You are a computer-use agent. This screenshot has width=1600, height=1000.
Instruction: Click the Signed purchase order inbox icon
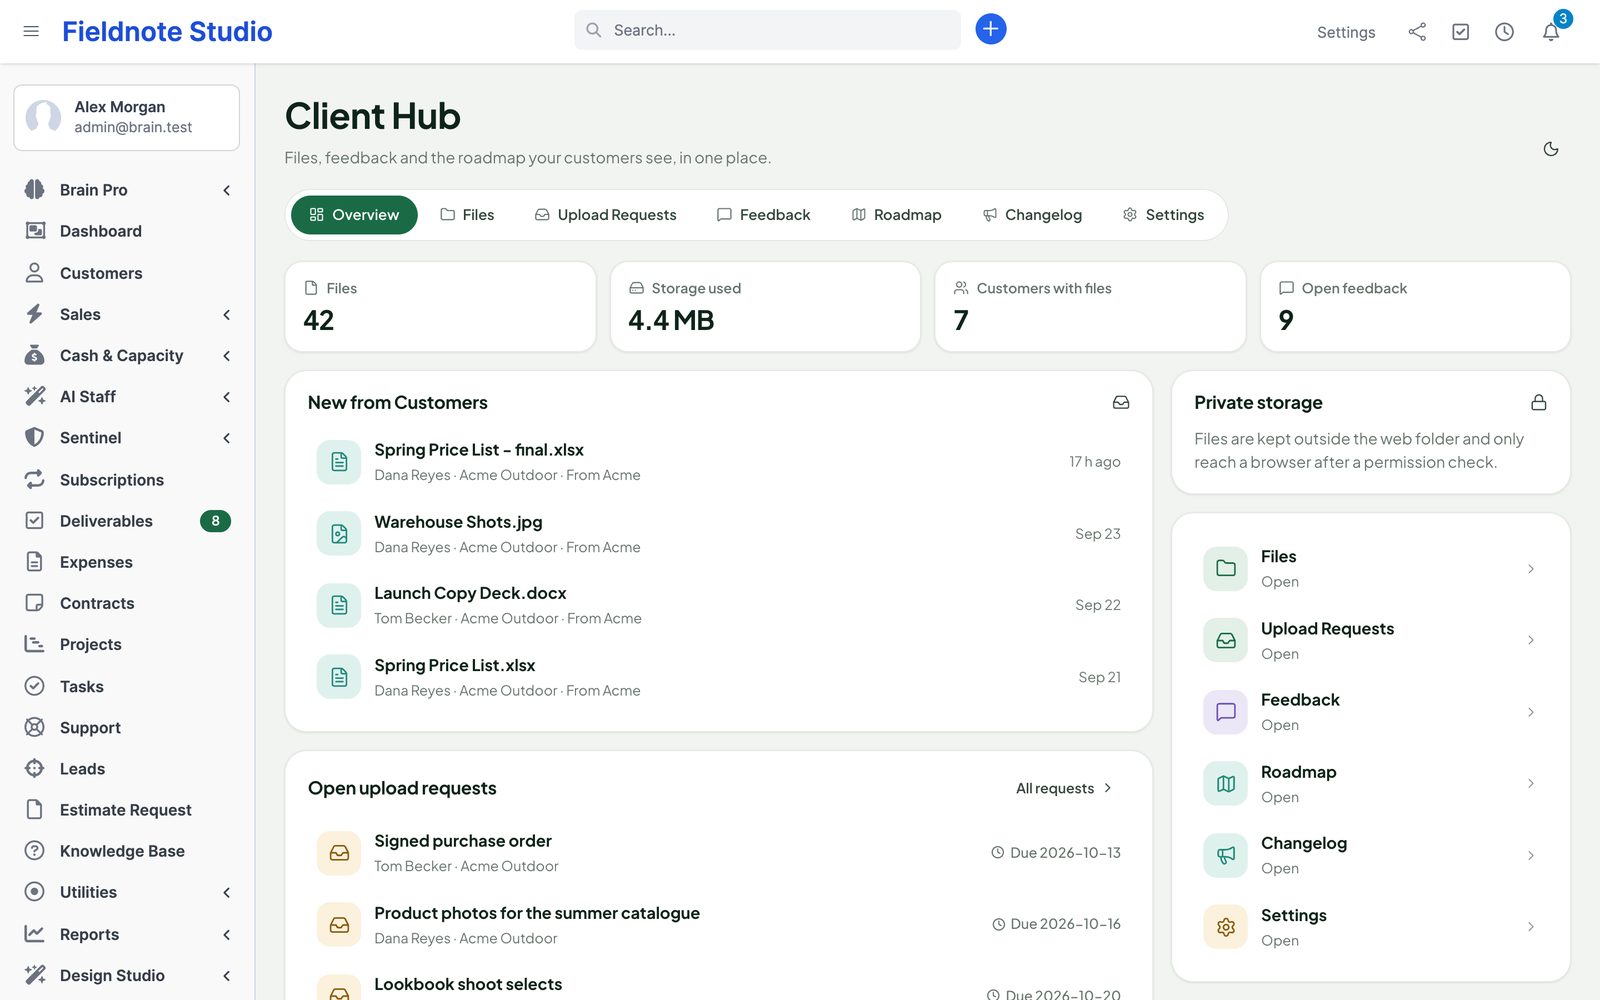(339, 853)
